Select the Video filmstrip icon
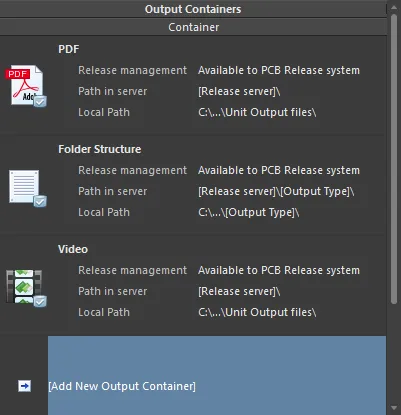This screenshot has height=415, width=401. 24,286
